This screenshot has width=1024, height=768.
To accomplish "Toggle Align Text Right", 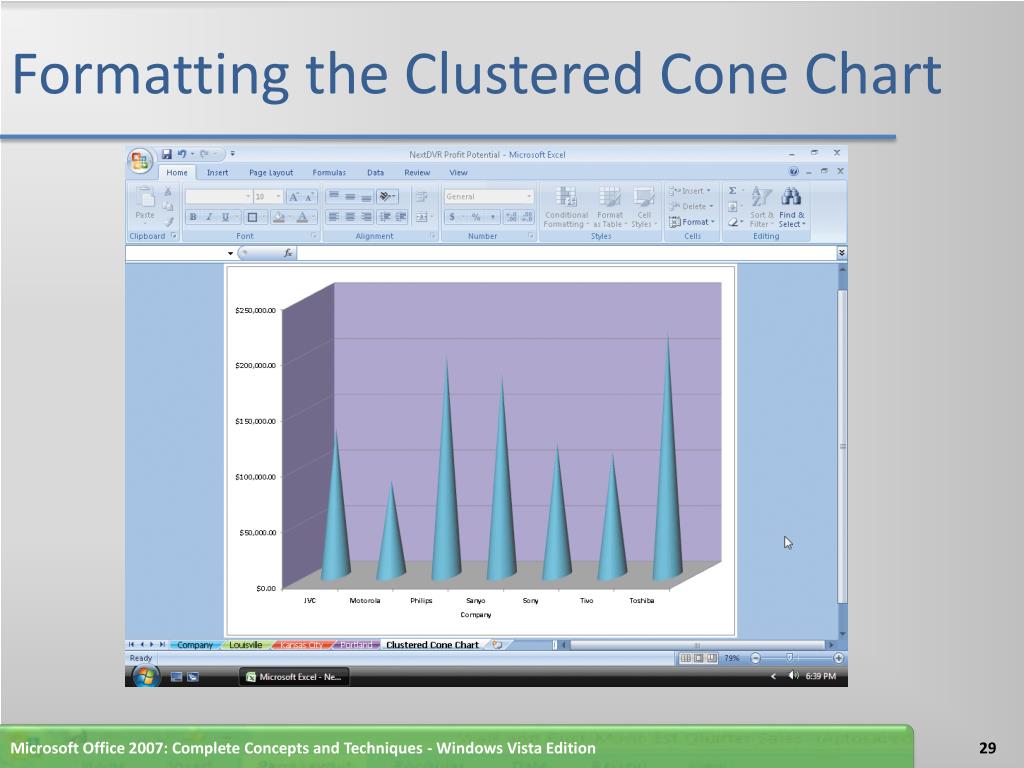I will coord(366,217).
